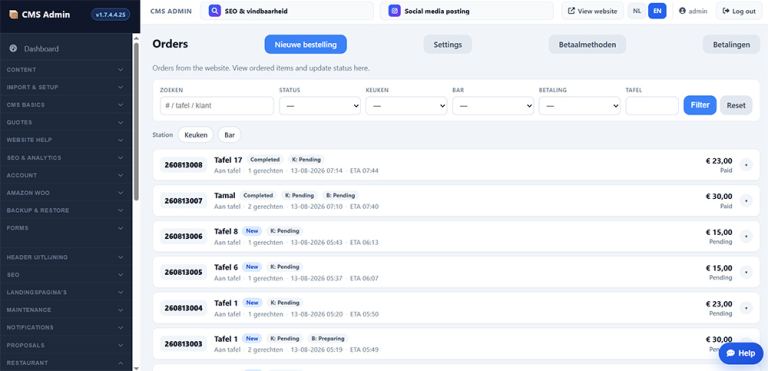
Task: Expand the NOTIFICATIONS sidebar section
Action: (66, 327)
